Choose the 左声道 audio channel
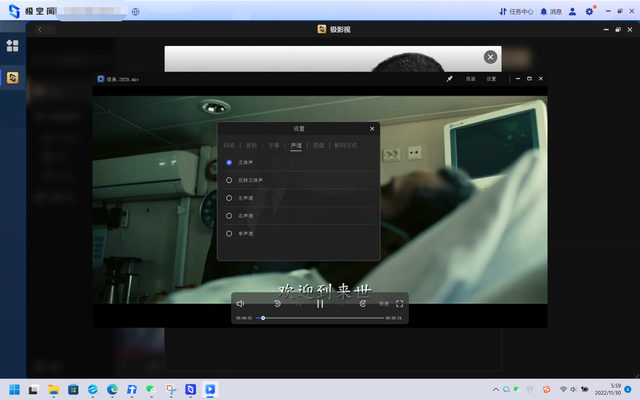Viewport: 640px width, 400px height. [x=229, y=198]
